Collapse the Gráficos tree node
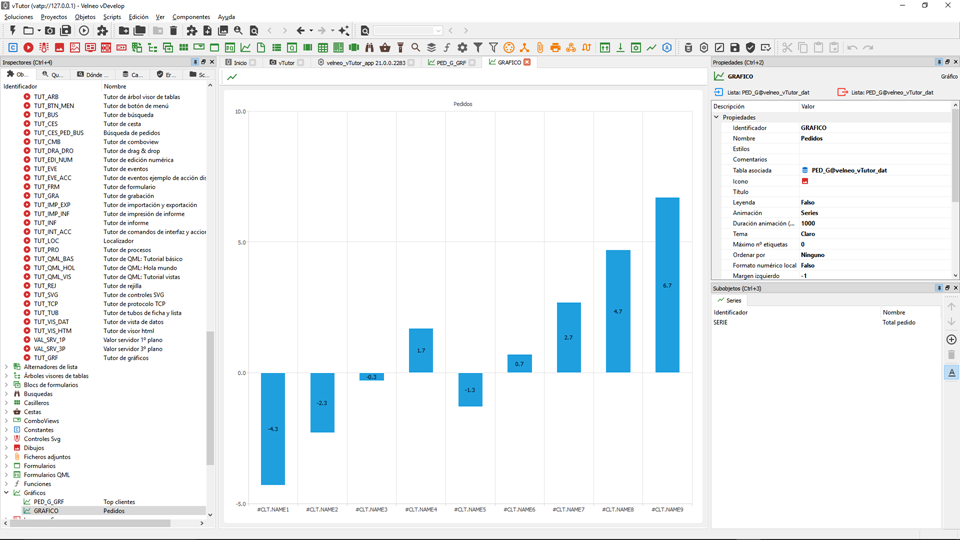The image size is (960, 540). 7,493
